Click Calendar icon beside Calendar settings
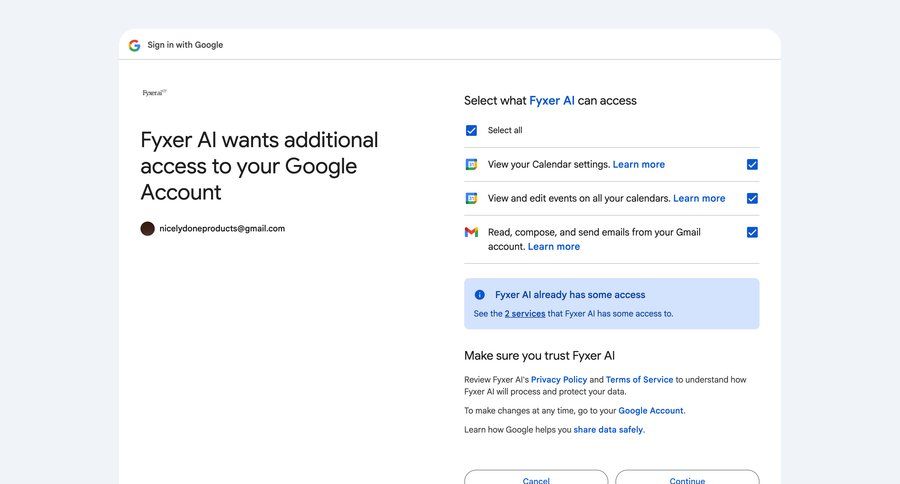Image resolution: width=900 pixels, height=484 pixels. pos(471,165)
